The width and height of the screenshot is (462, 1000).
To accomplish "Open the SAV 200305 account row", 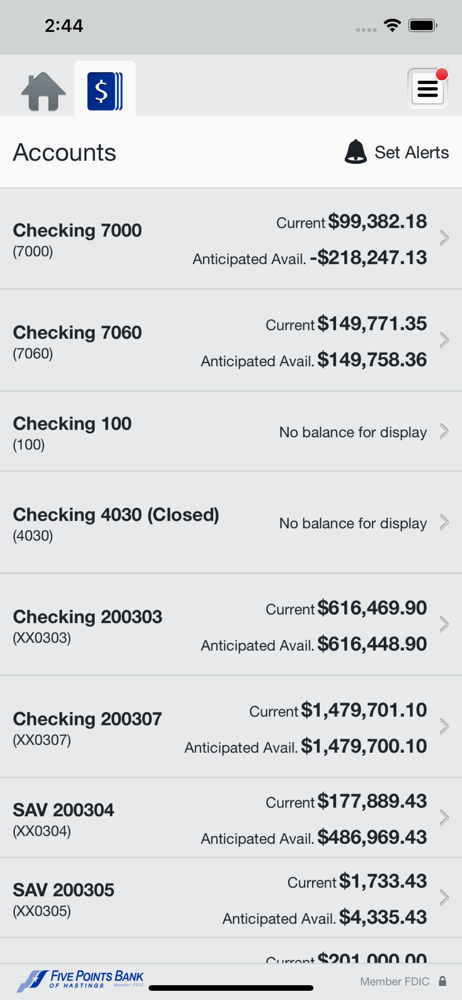I will (231, 897).
